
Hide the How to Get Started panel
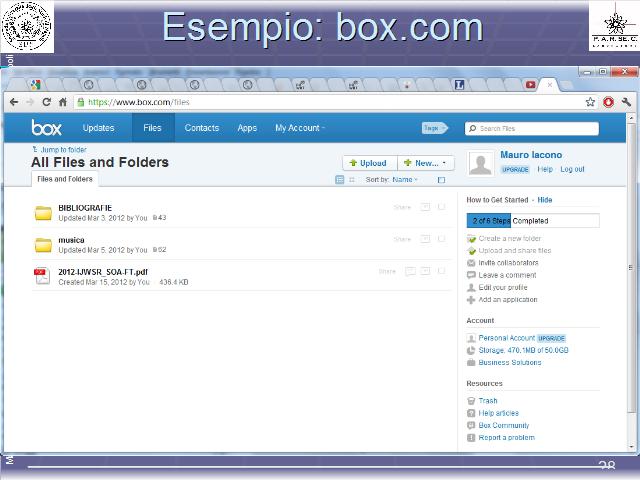[x=544, y=200]
